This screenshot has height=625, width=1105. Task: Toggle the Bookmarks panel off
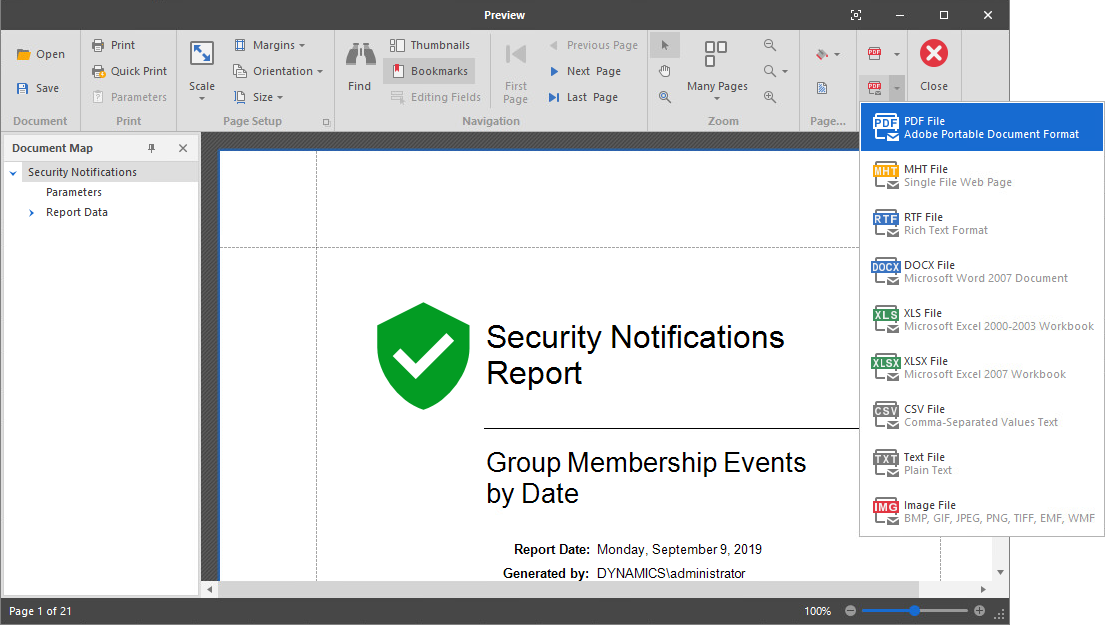[429, 71]
